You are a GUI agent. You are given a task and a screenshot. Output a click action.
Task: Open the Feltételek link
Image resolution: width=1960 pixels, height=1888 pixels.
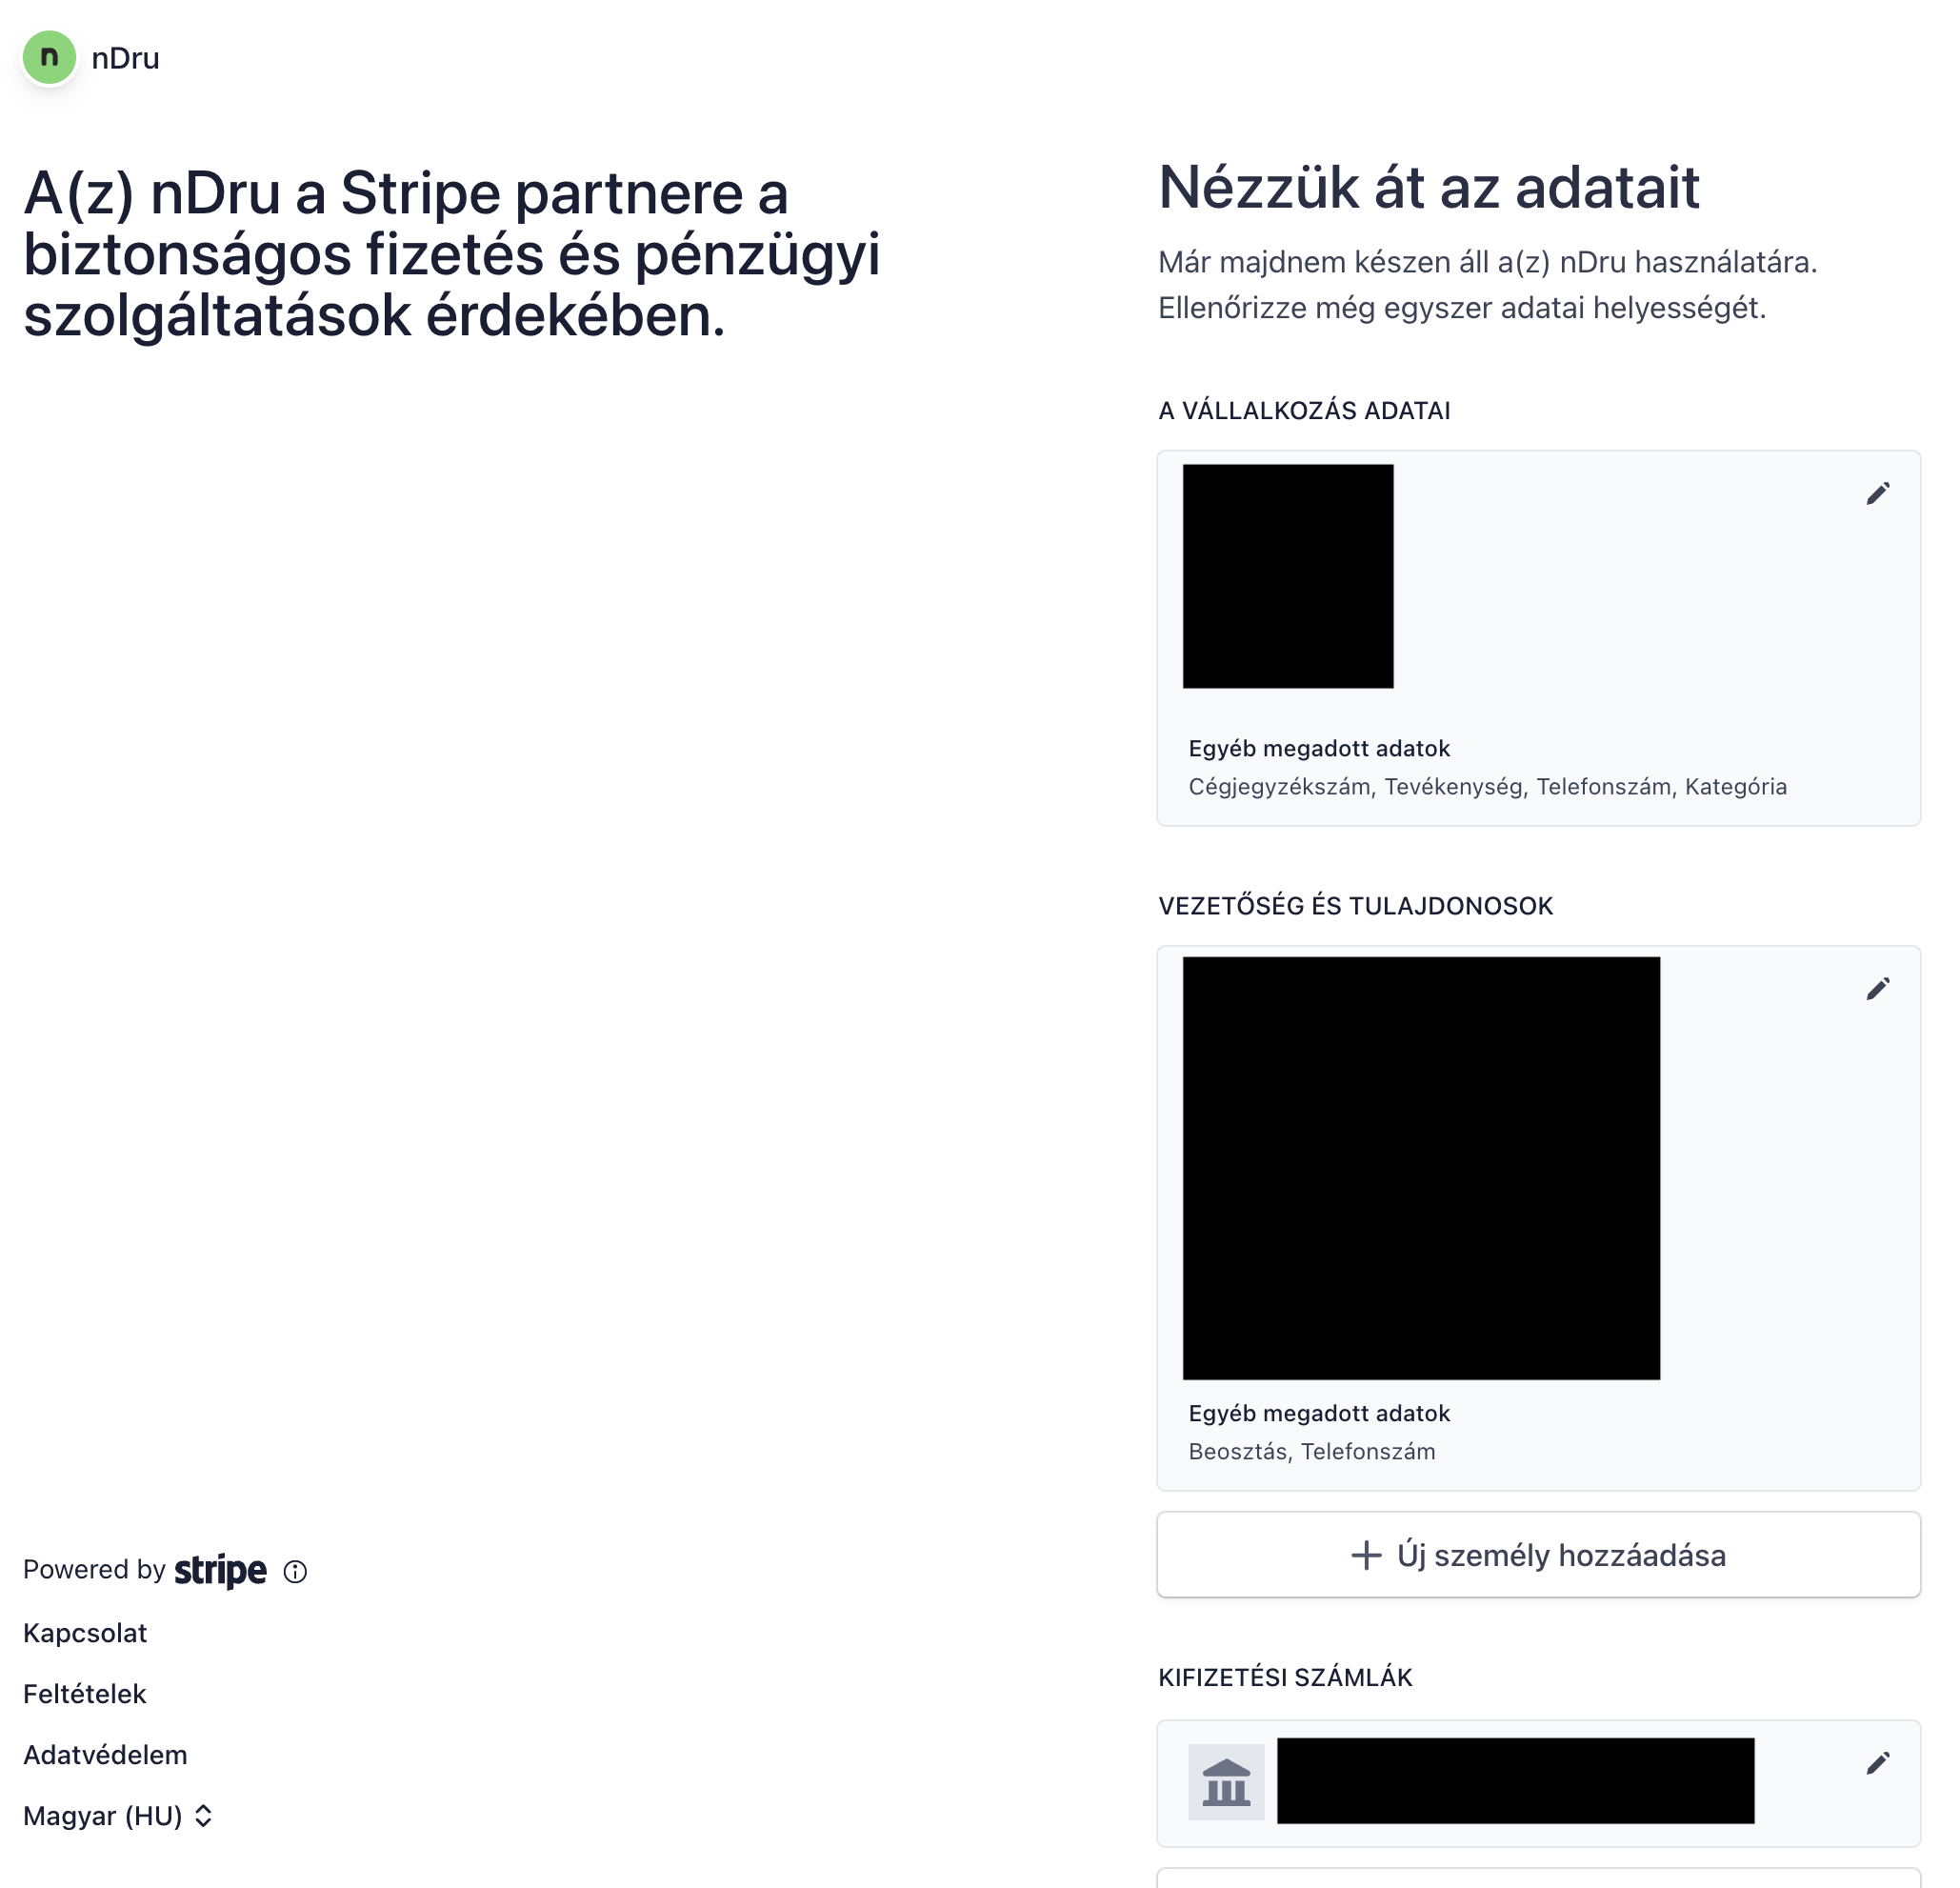(85, 1694)
